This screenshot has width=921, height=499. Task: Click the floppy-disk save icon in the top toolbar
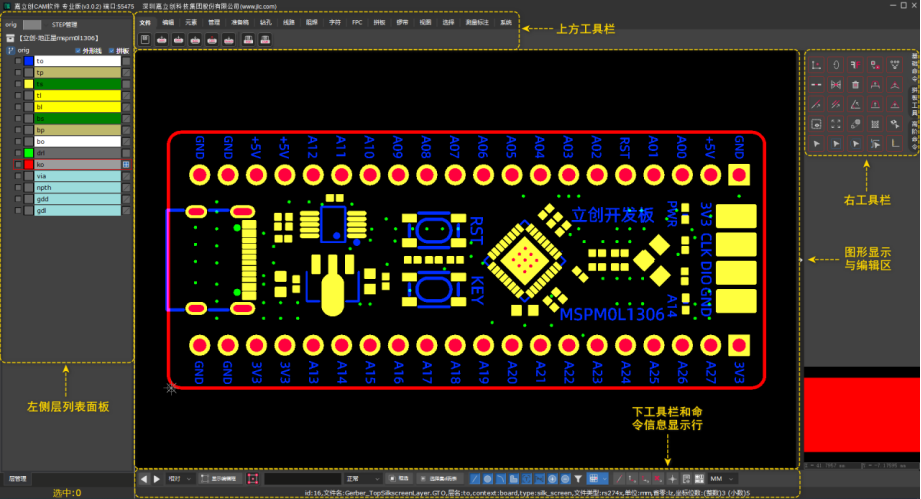click(x=145, y=39)
